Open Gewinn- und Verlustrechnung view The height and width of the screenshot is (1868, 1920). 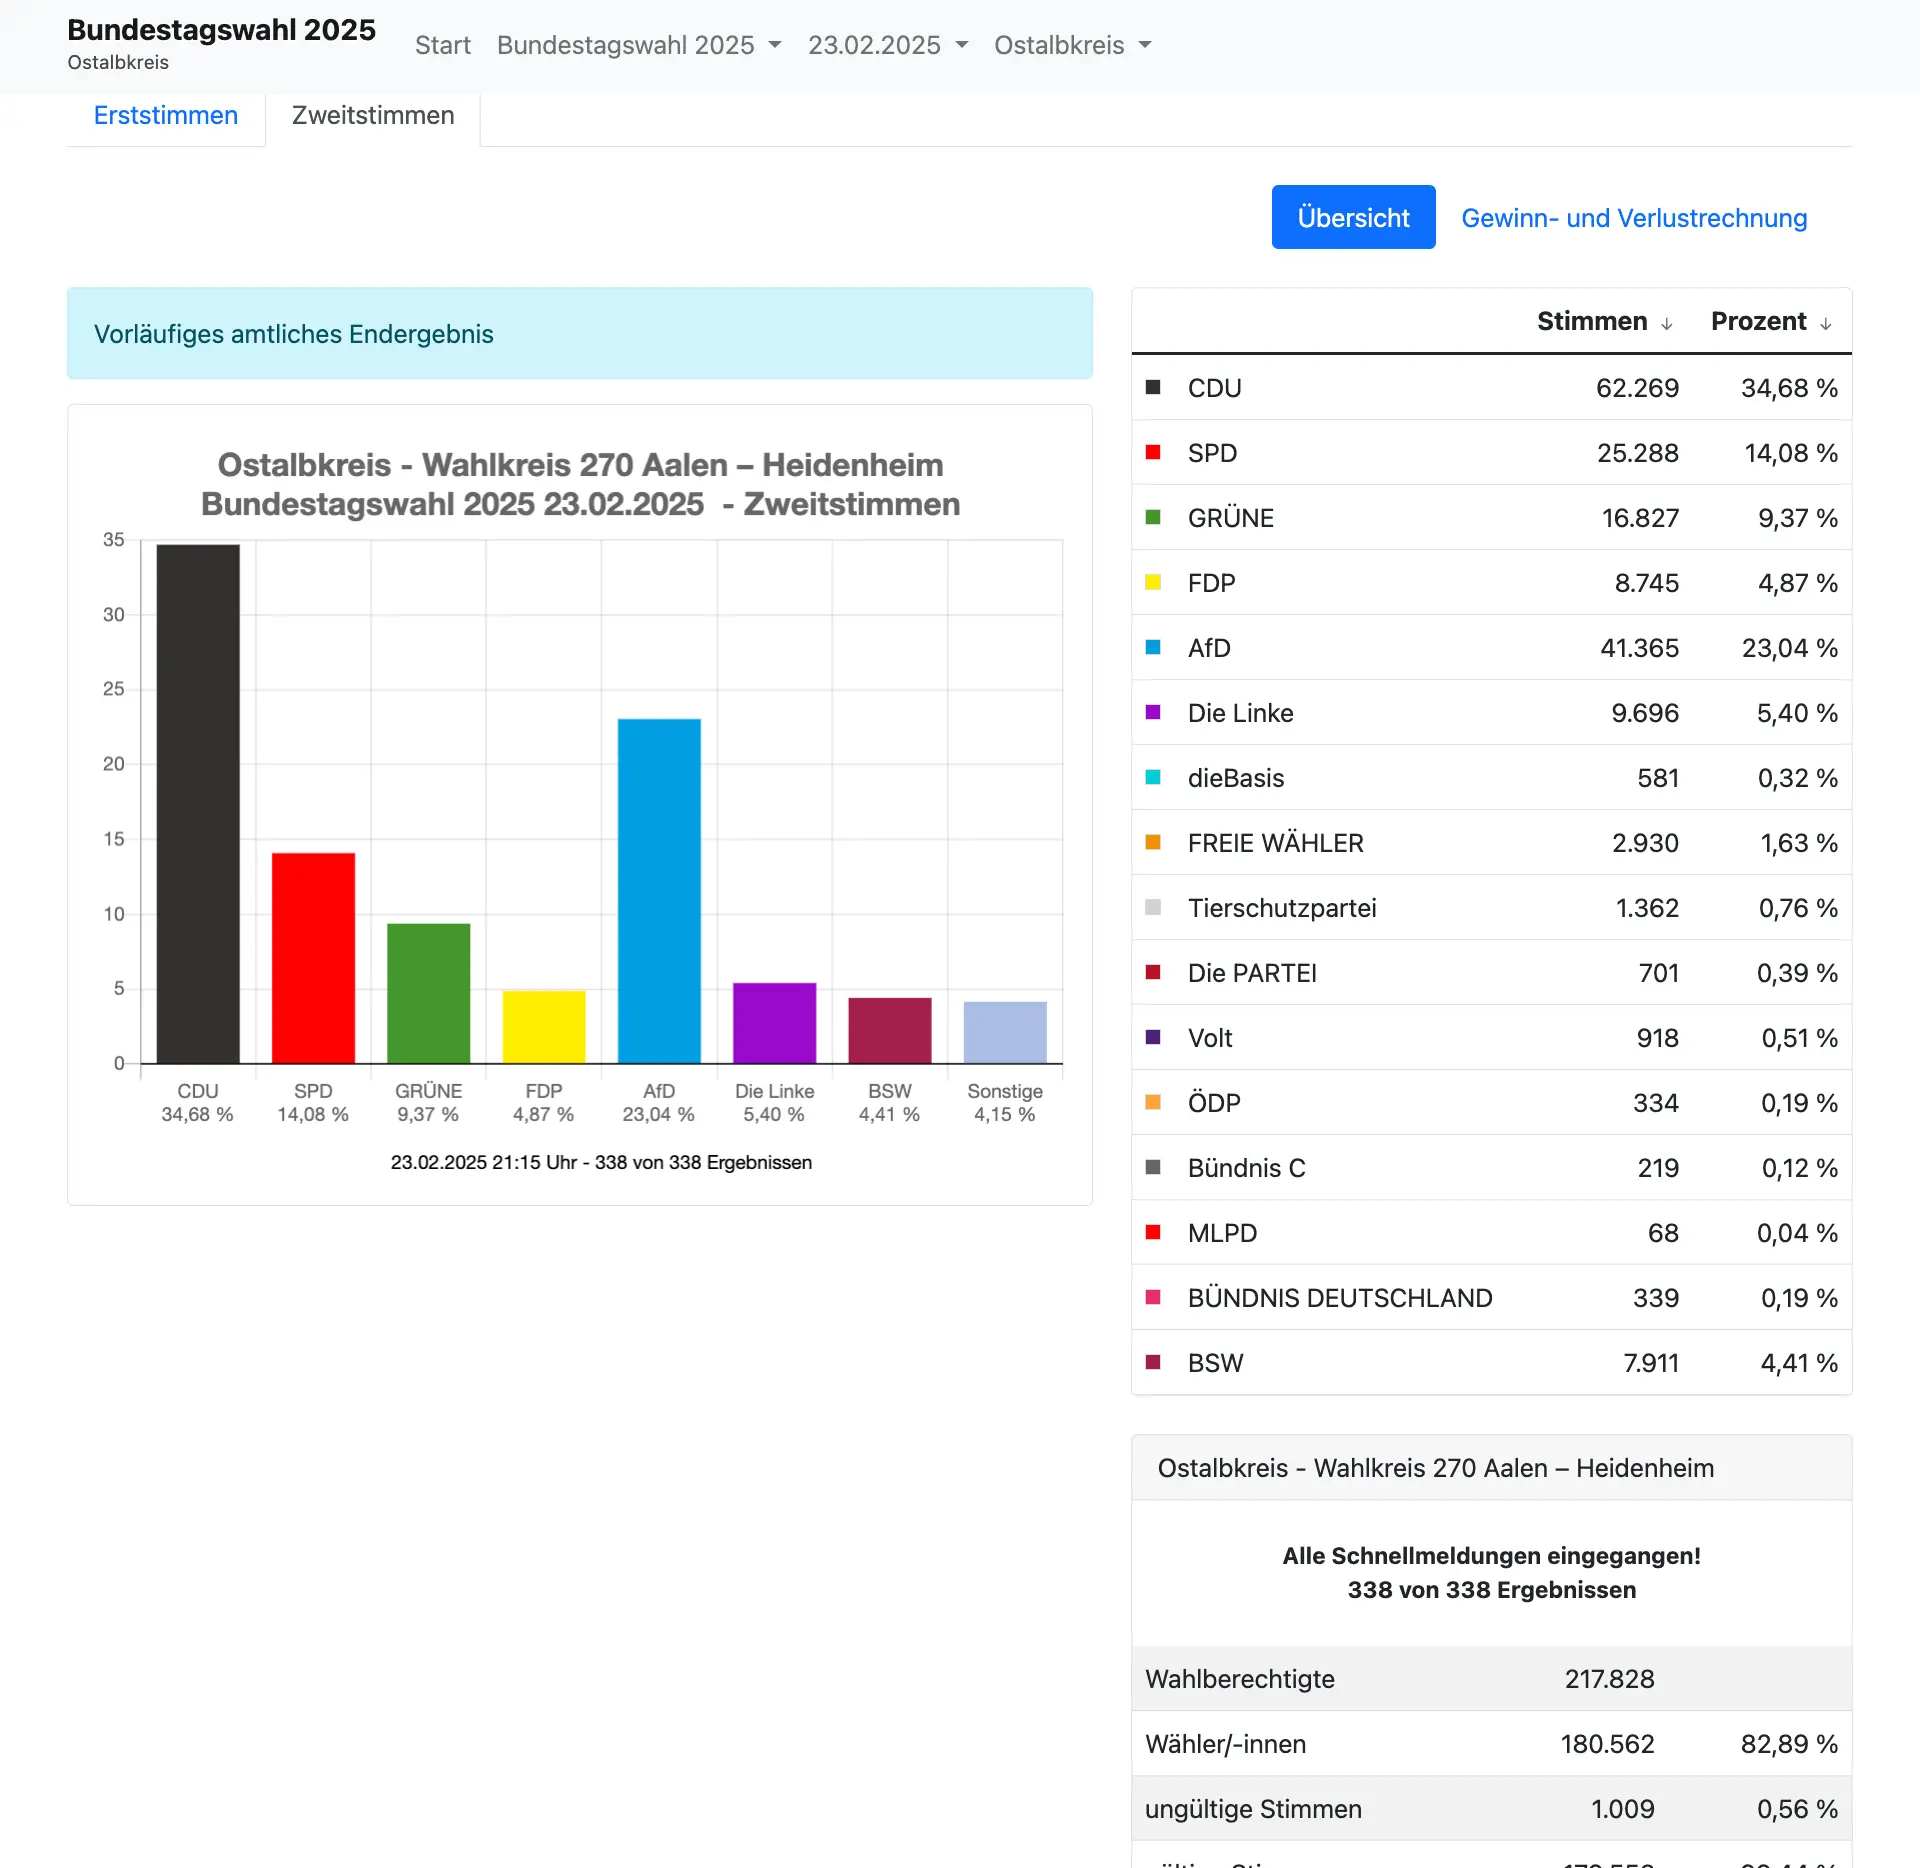point(1634,218)
